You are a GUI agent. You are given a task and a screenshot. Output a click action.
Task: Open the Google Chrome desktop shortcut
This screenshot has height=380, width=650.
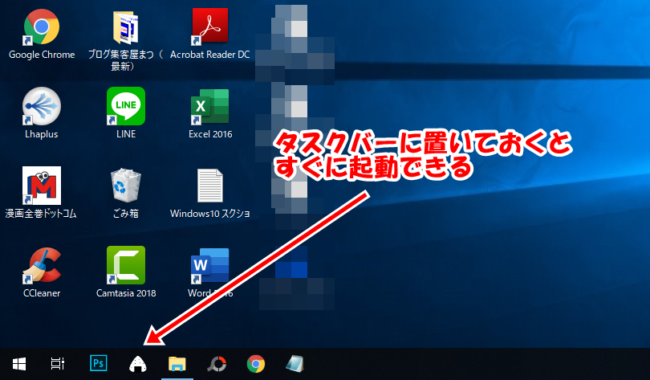point(41,27)
